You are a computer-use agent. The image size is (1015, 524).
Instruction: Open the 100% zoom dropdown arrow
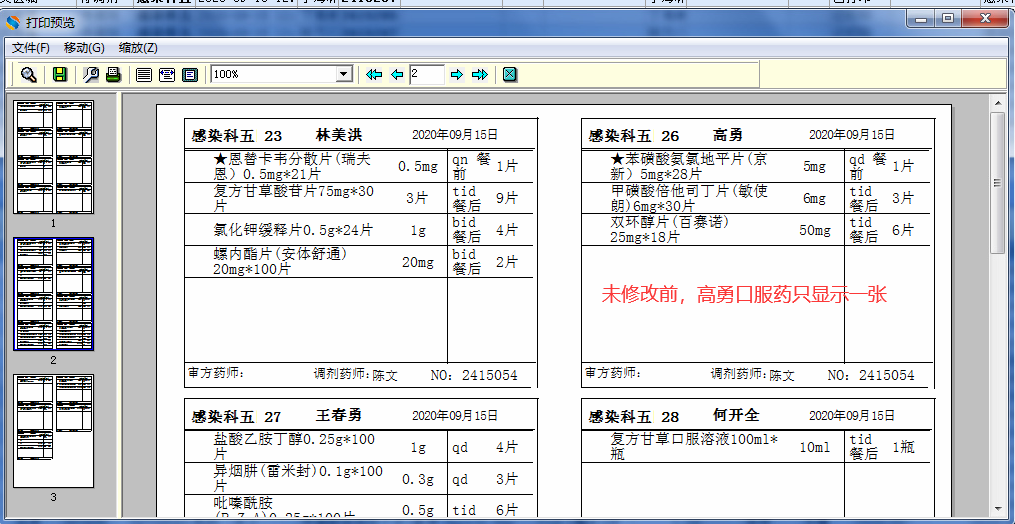344,74
